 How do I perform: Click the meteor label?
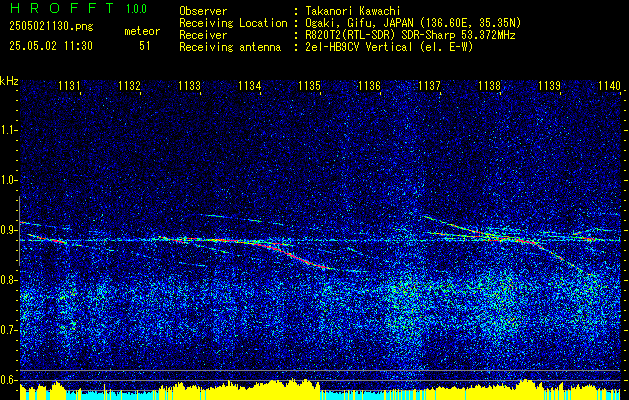point(142,31)
